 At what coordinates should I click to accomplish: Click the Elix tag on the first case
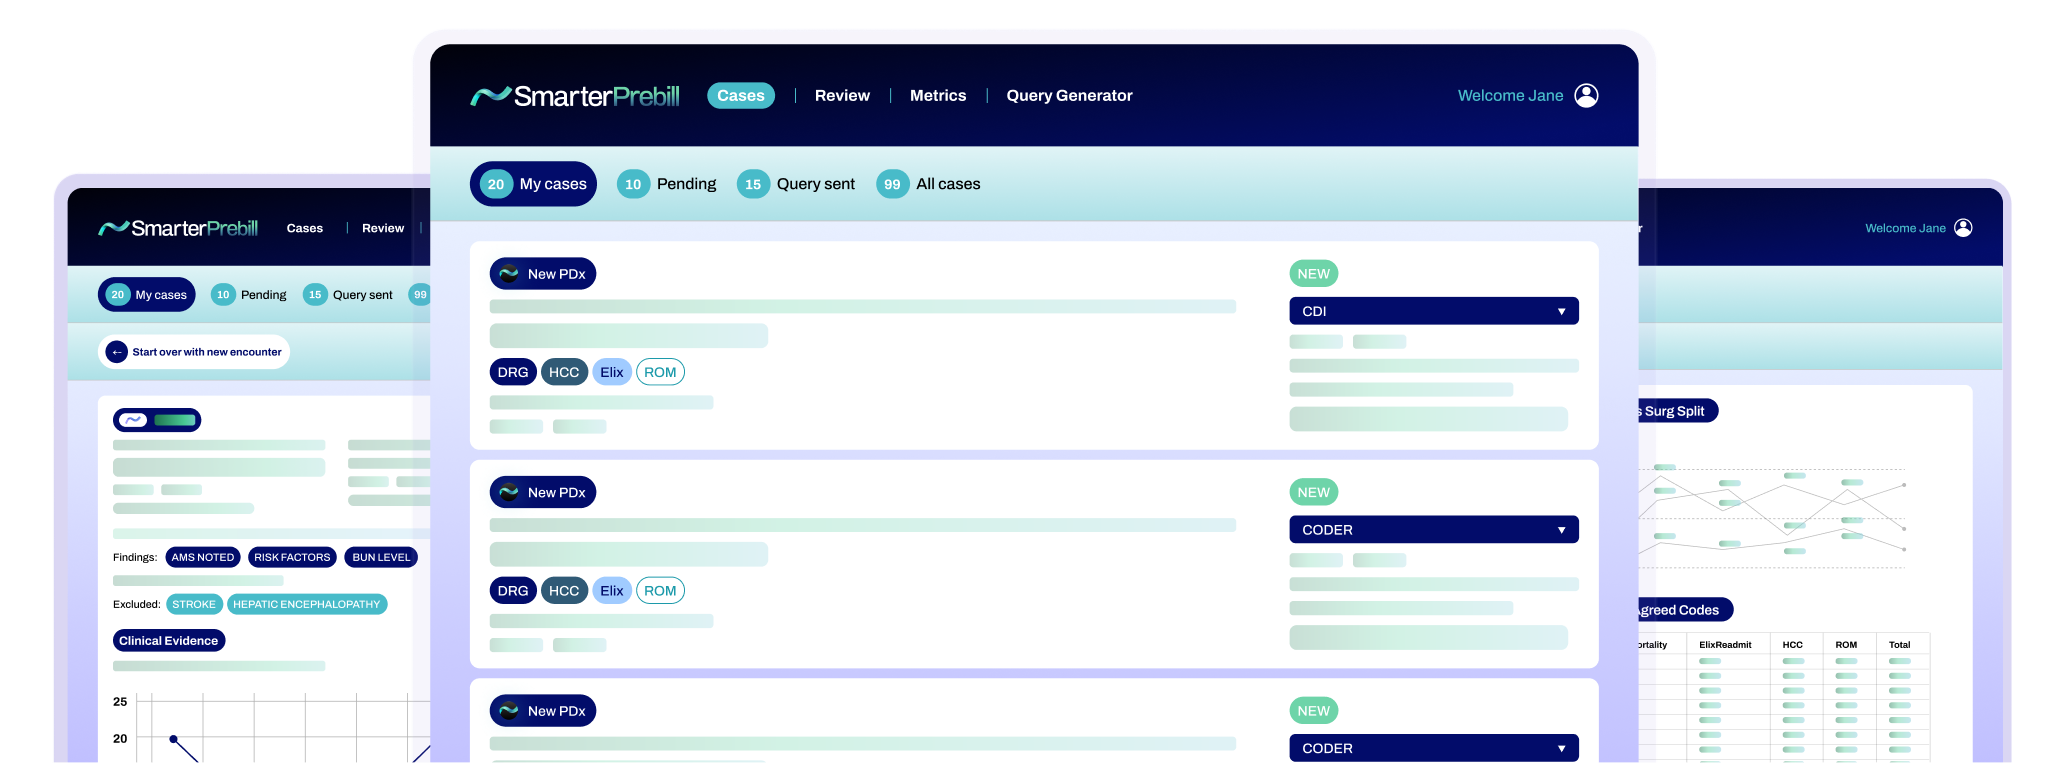[612, 372]
